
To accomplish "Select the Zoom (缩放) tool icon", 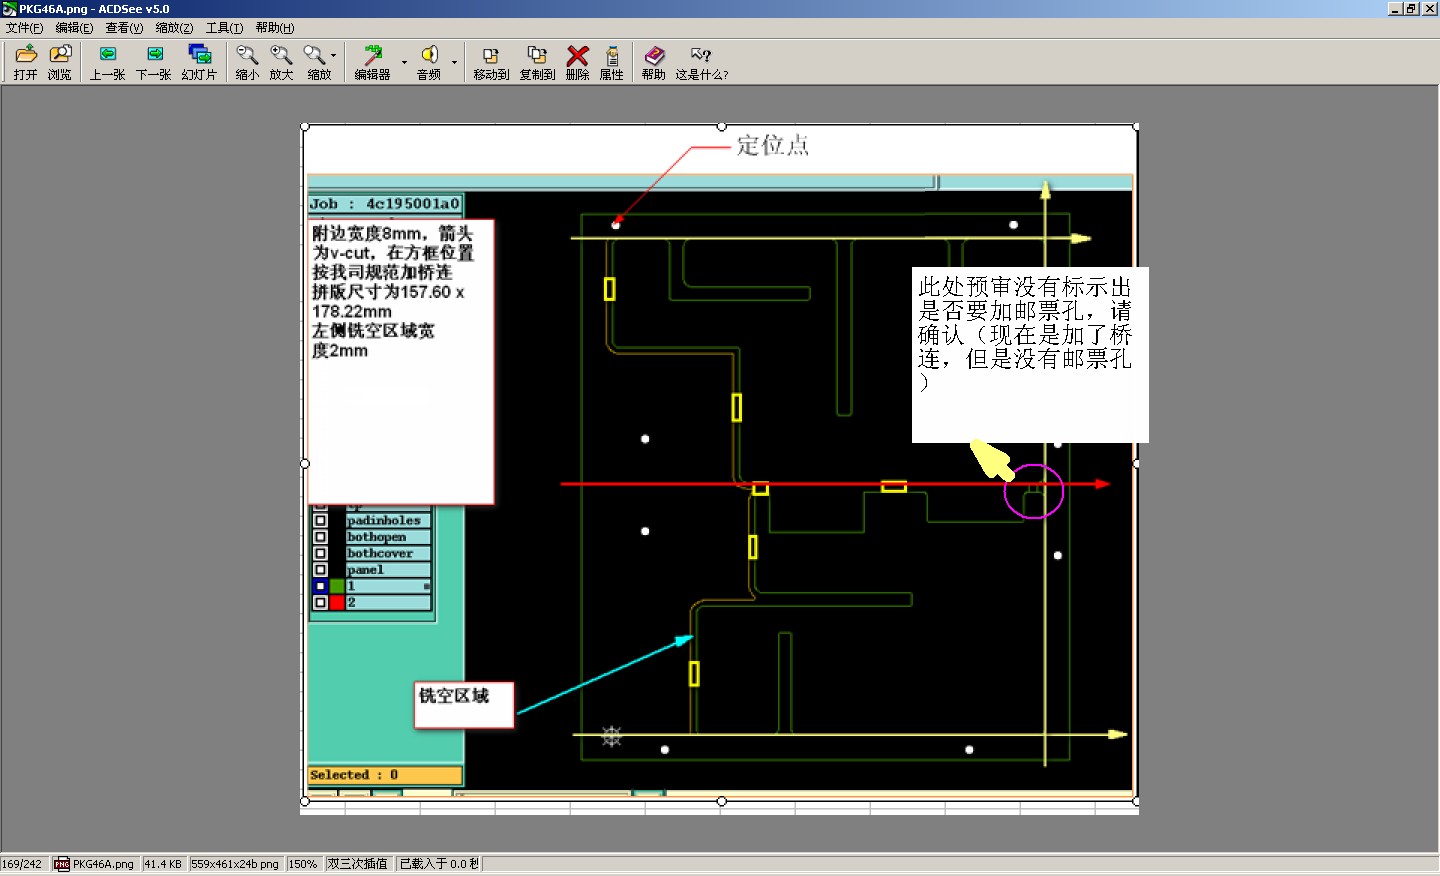I will tap(317, 61).
